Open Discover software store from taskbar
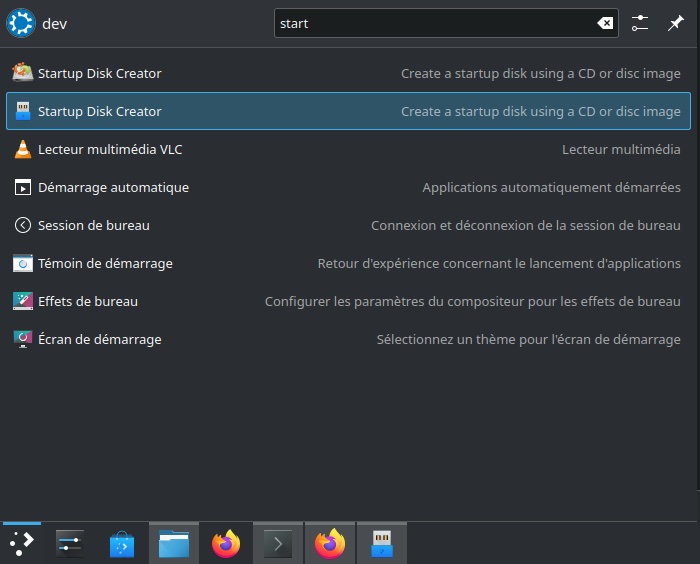This screenshot has width=700, height=564. click(x=122, y=544)
